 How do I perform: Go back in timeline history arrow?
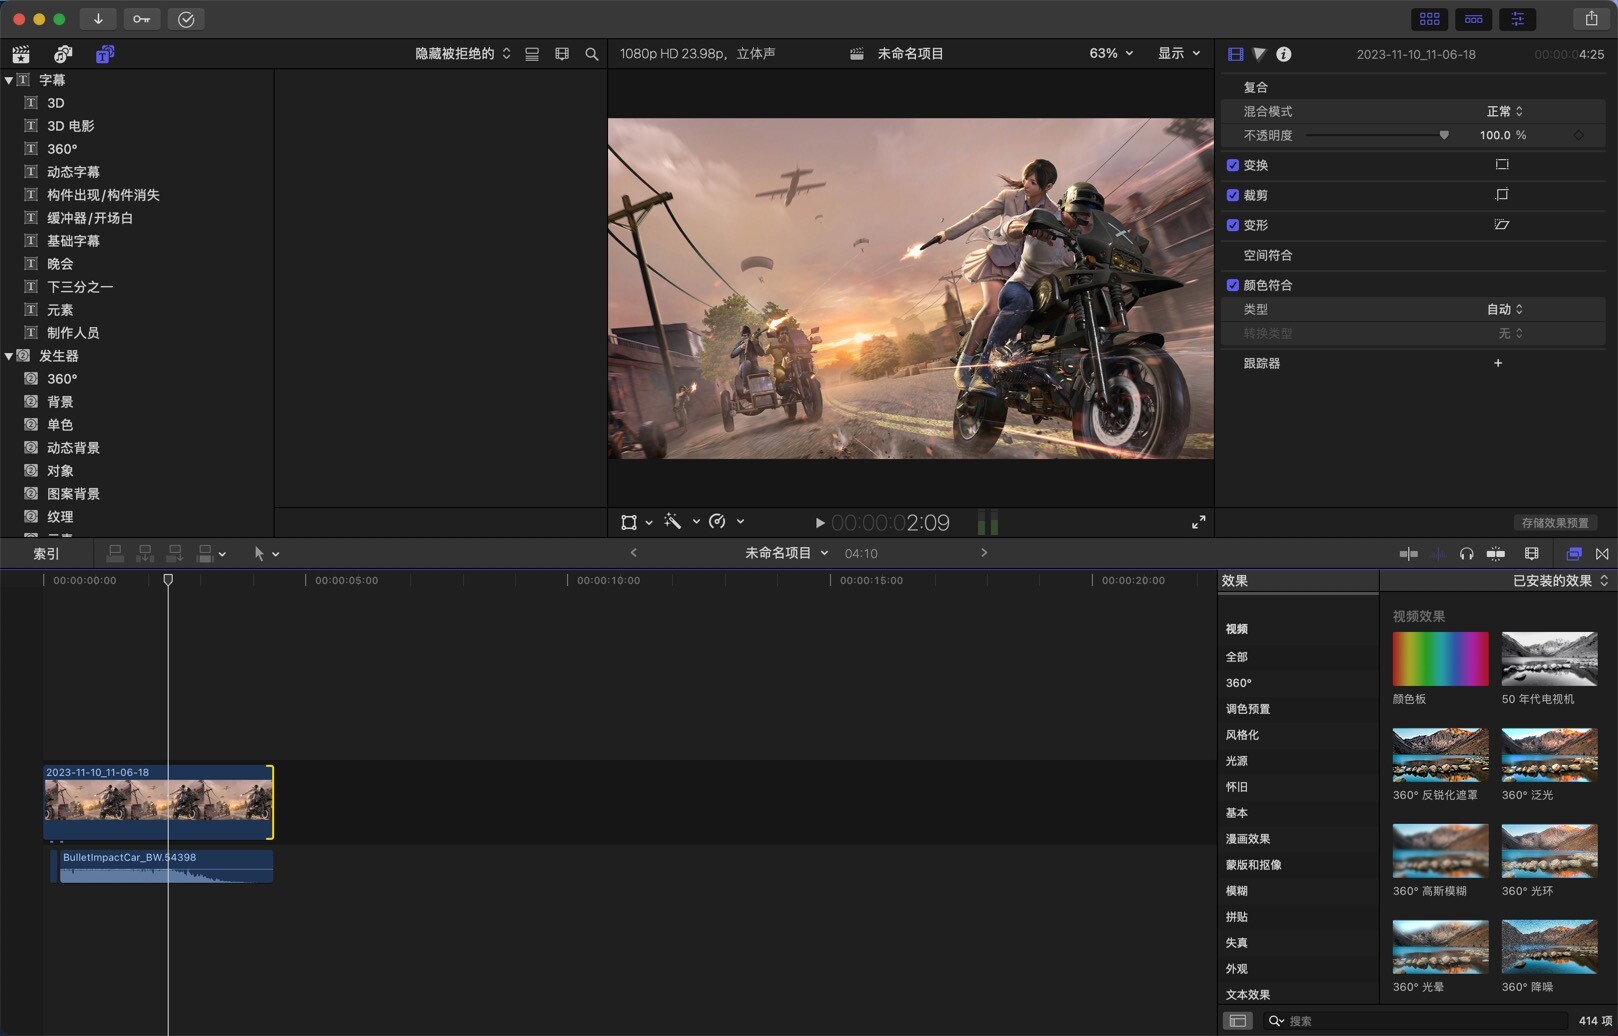click(x=633, y=553)
